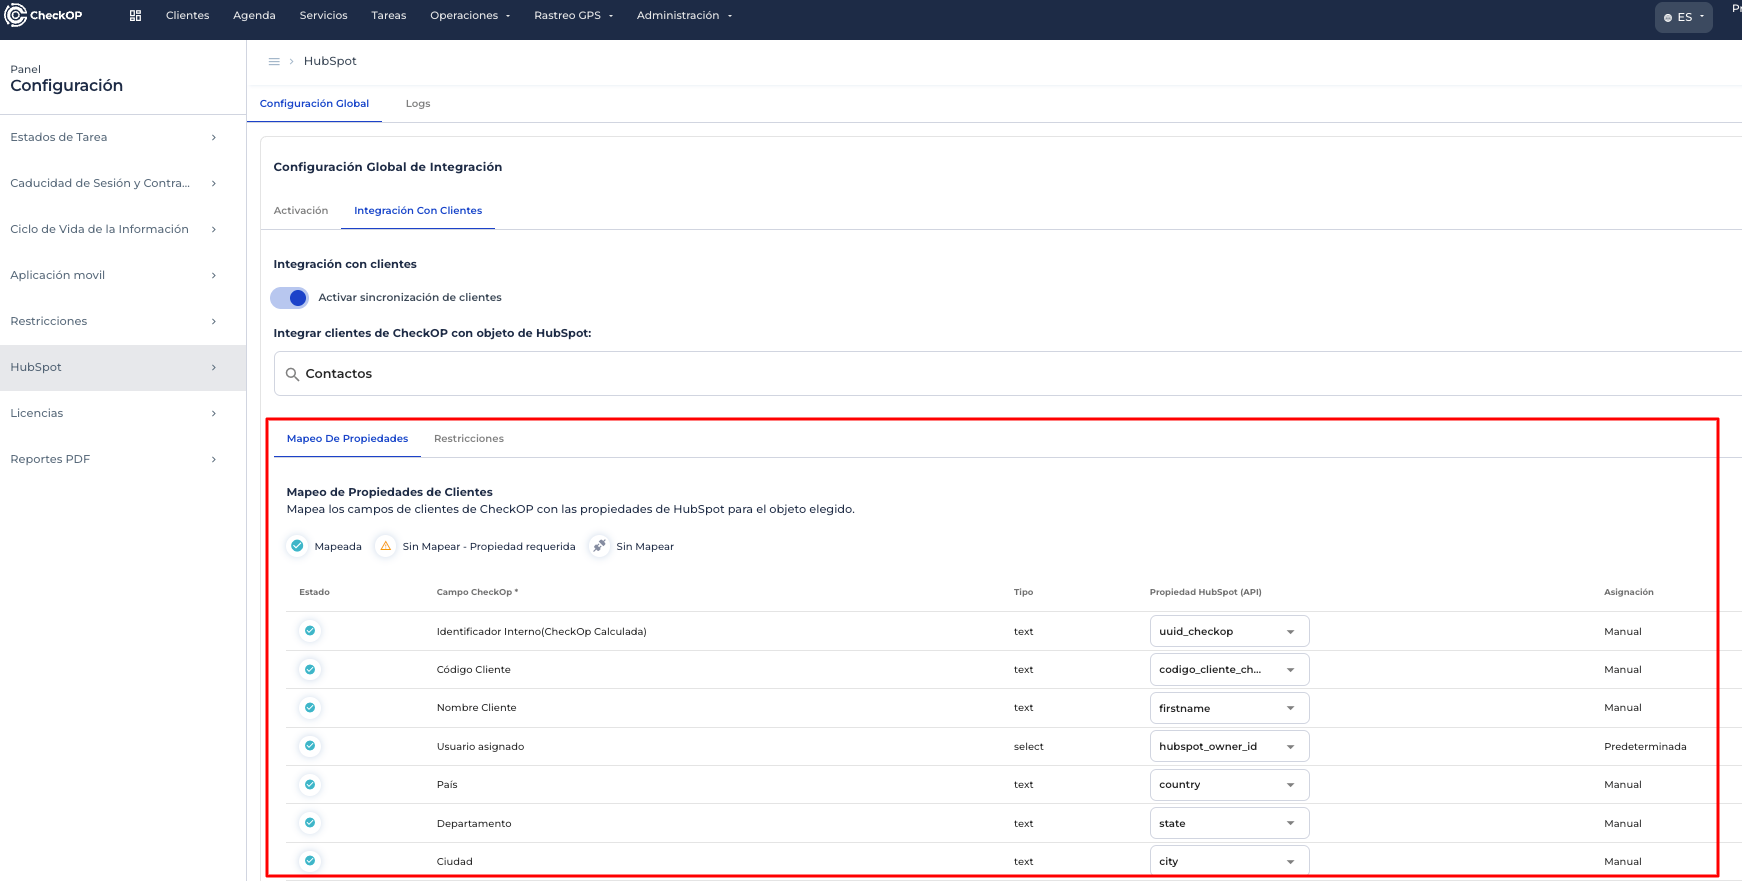This screenshot has height=881, width=1742.
Task: Click the hamburger menu icon beside HubSpot breadcrumb
Action: [x=274, y=61]
